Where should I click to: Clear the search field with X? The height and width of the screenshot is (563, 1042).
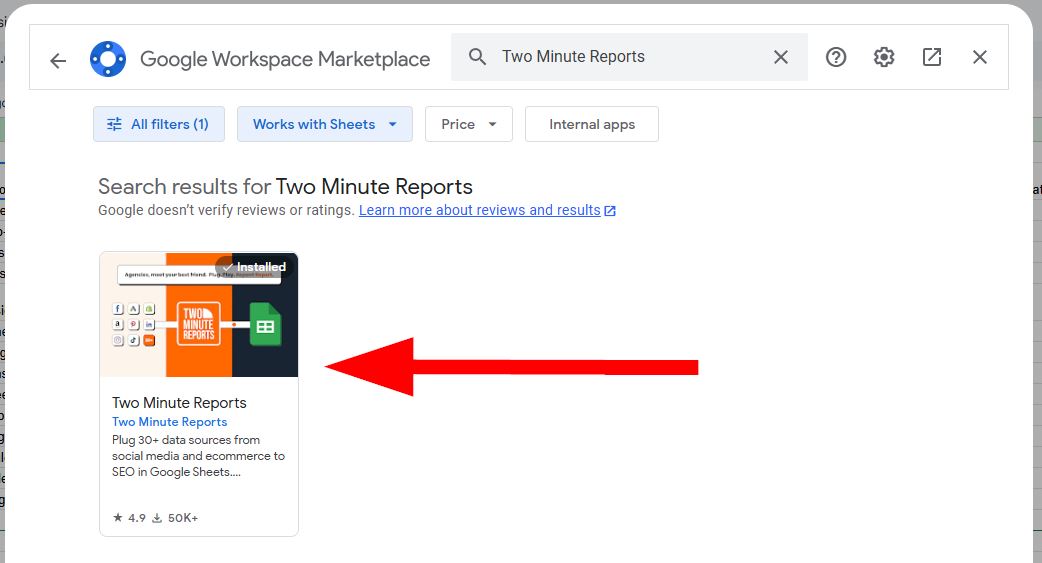(781, 57)
